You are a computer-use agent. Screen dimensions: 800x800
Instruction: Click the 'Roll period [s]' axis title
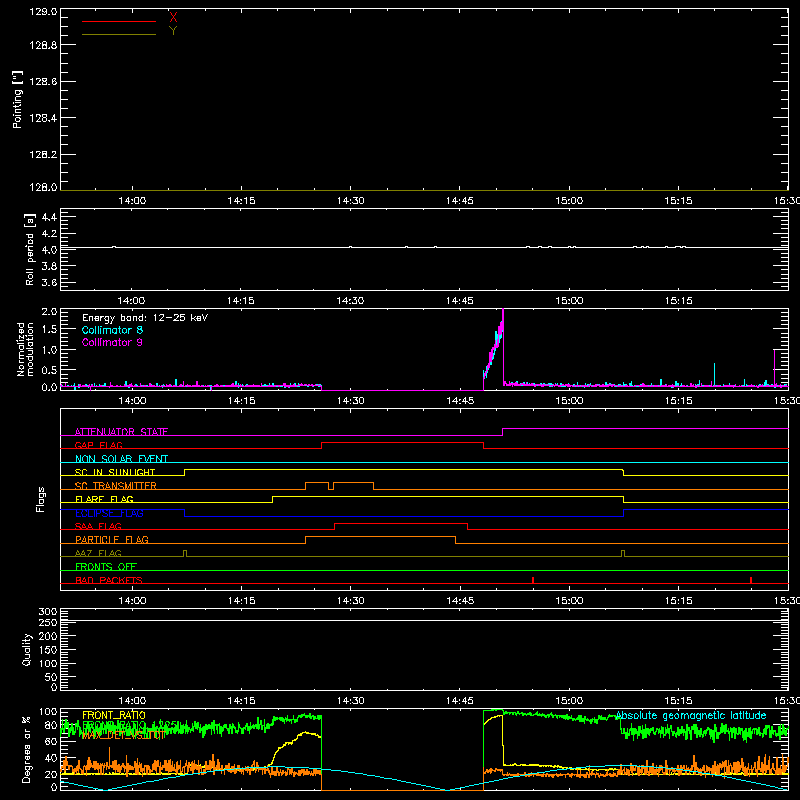click(x=29, y=249)
